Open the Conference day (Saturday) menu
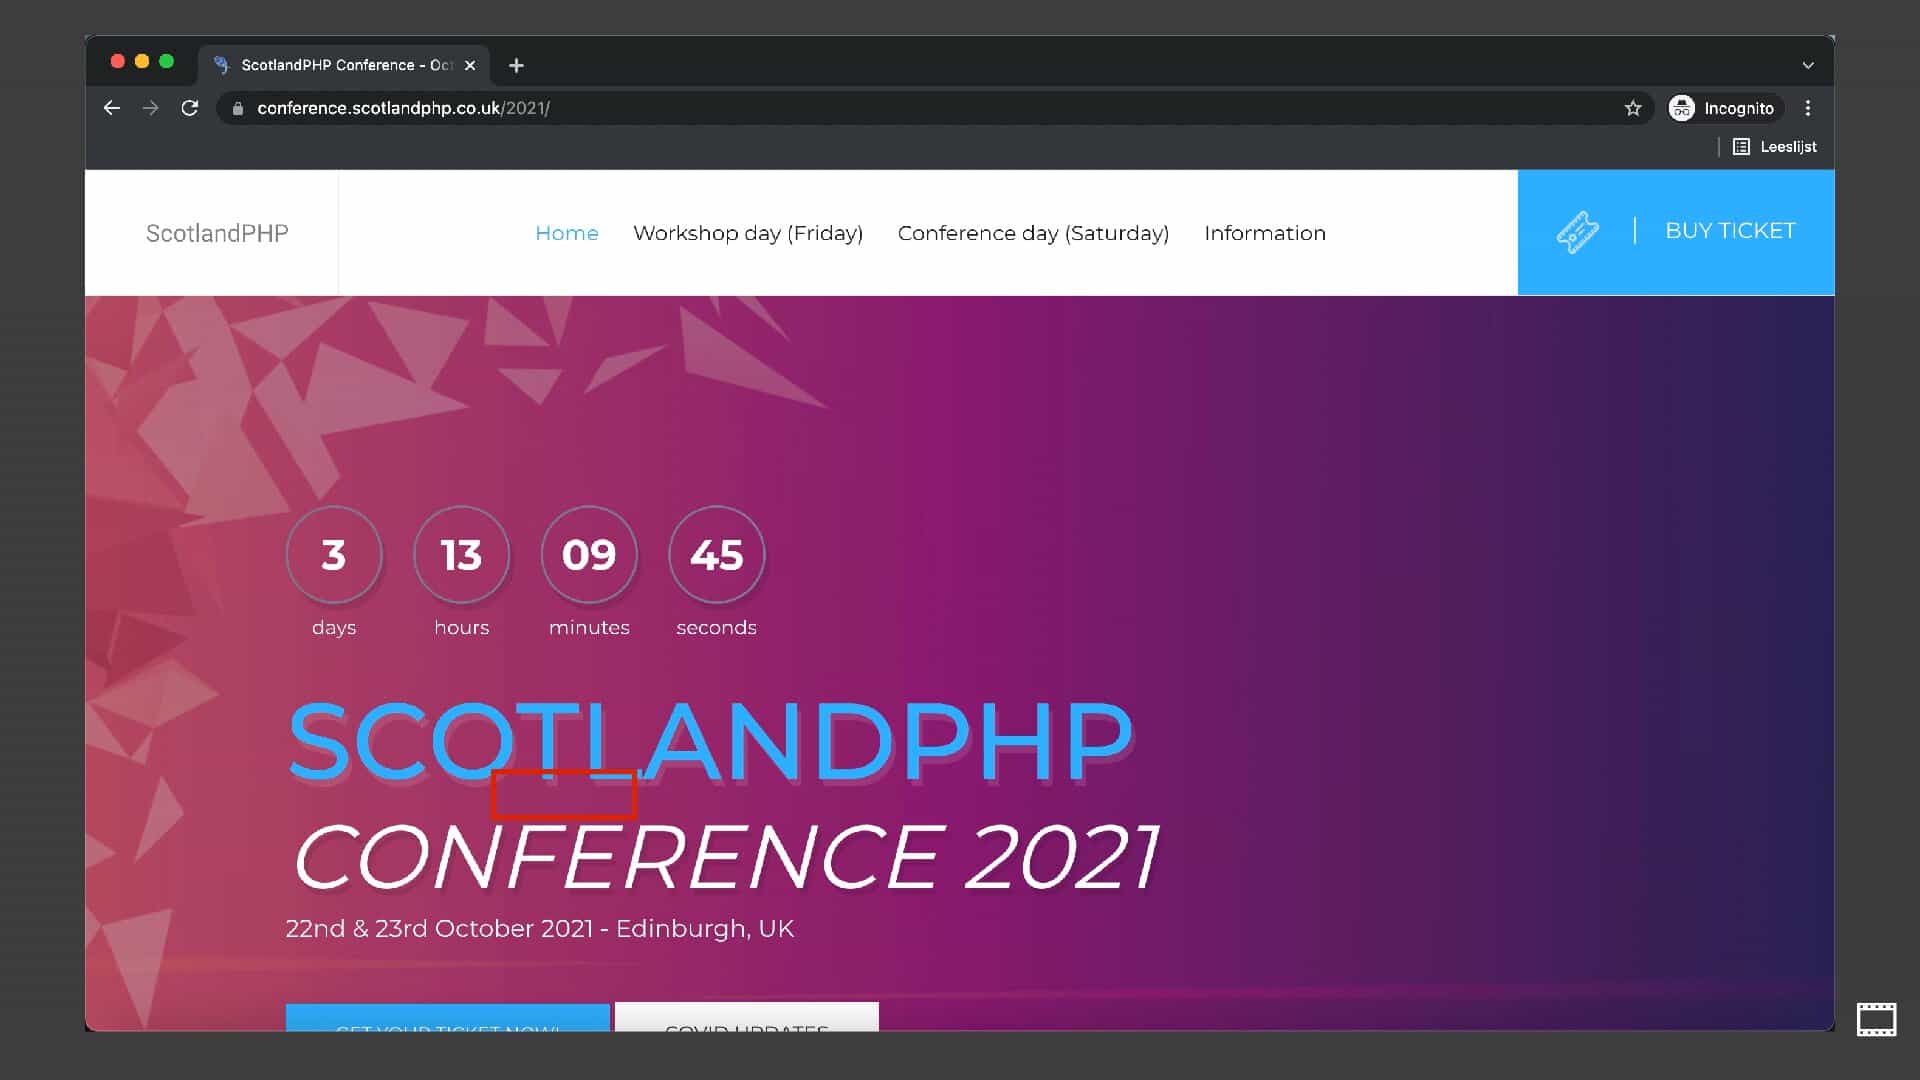1920x1080 pixels. point(1033,233)
